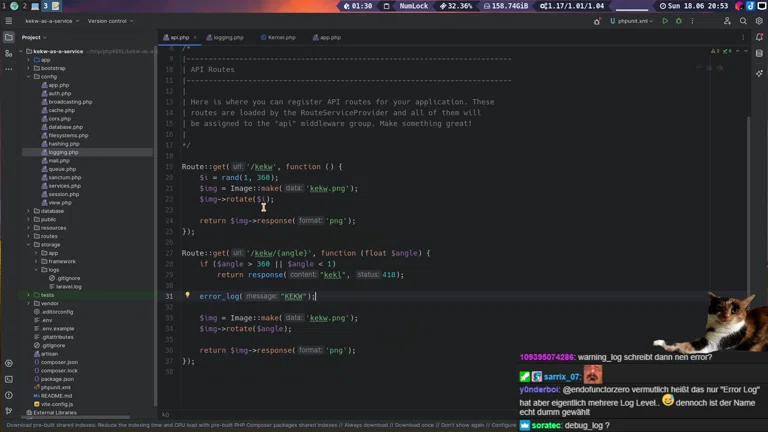Open the Project view selector dropdown

click(x=34, y=37)
